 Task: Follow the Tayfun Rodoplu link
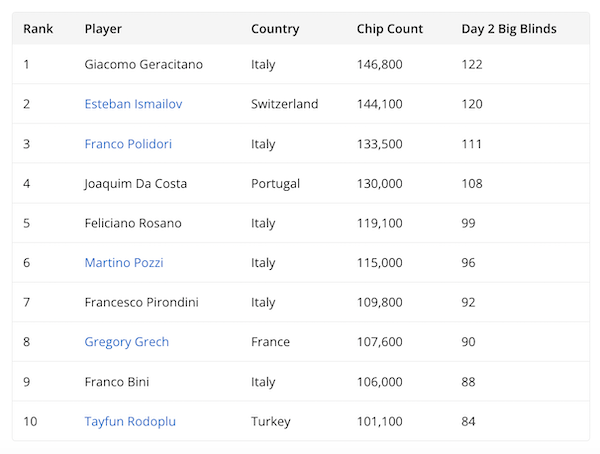pos(130,421)
